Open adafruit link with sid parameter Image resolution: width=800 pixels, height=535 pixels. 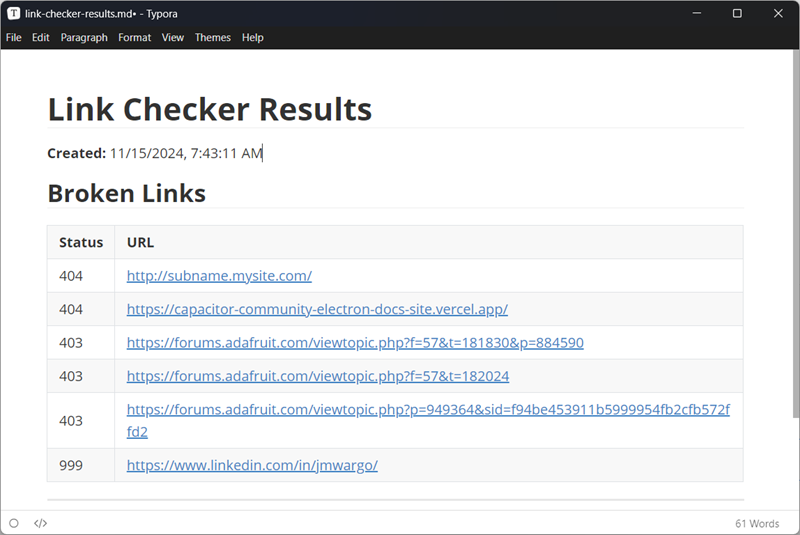[x=428, y=421]
